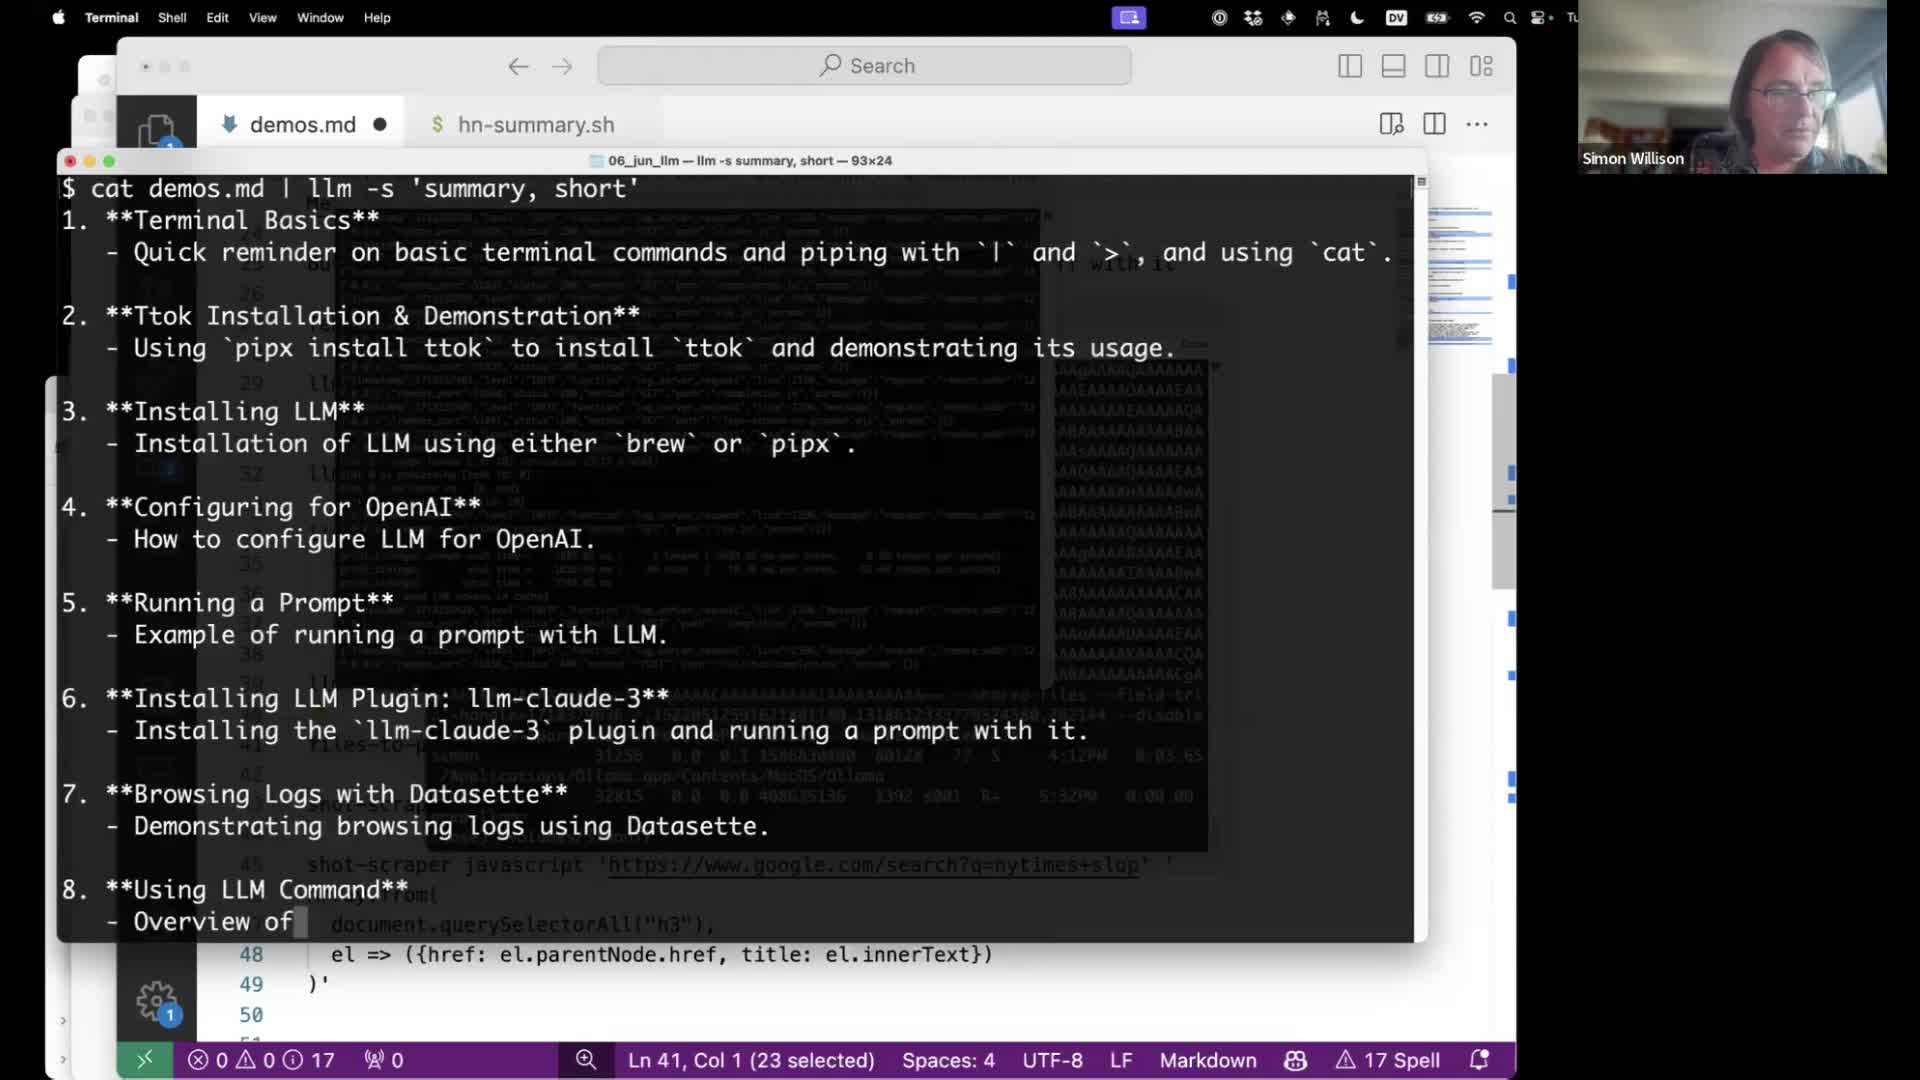Click the Terminal window title bar text
The height and width of the screenshot is (1080, 1920).
pyautogui.click(x=750, y=160)
